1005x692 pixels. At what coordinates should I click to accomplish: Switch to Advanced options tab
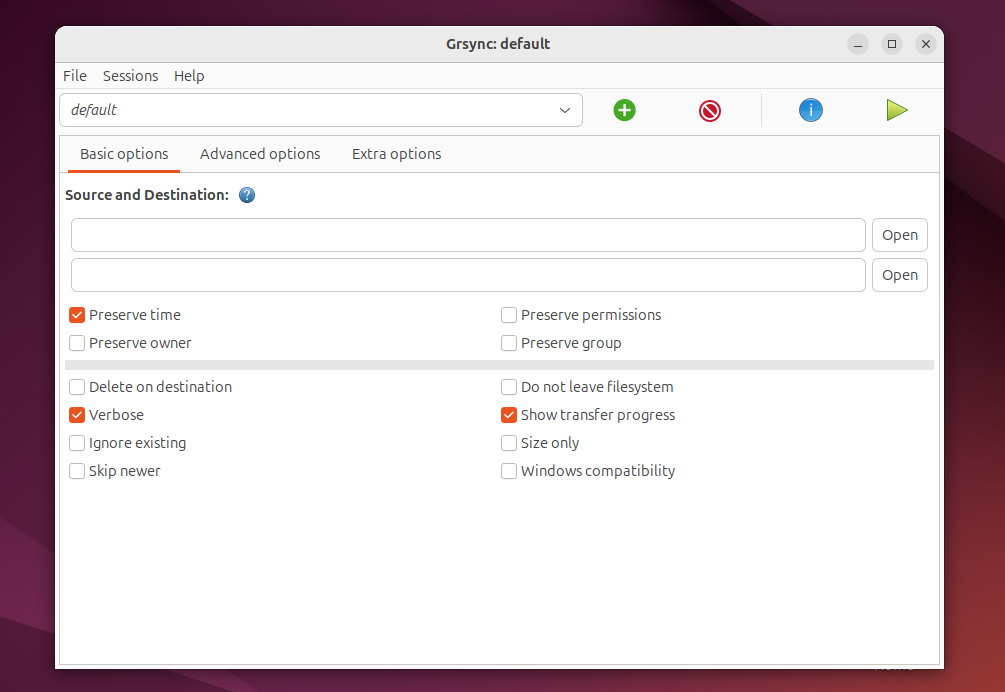click(260, 154)
